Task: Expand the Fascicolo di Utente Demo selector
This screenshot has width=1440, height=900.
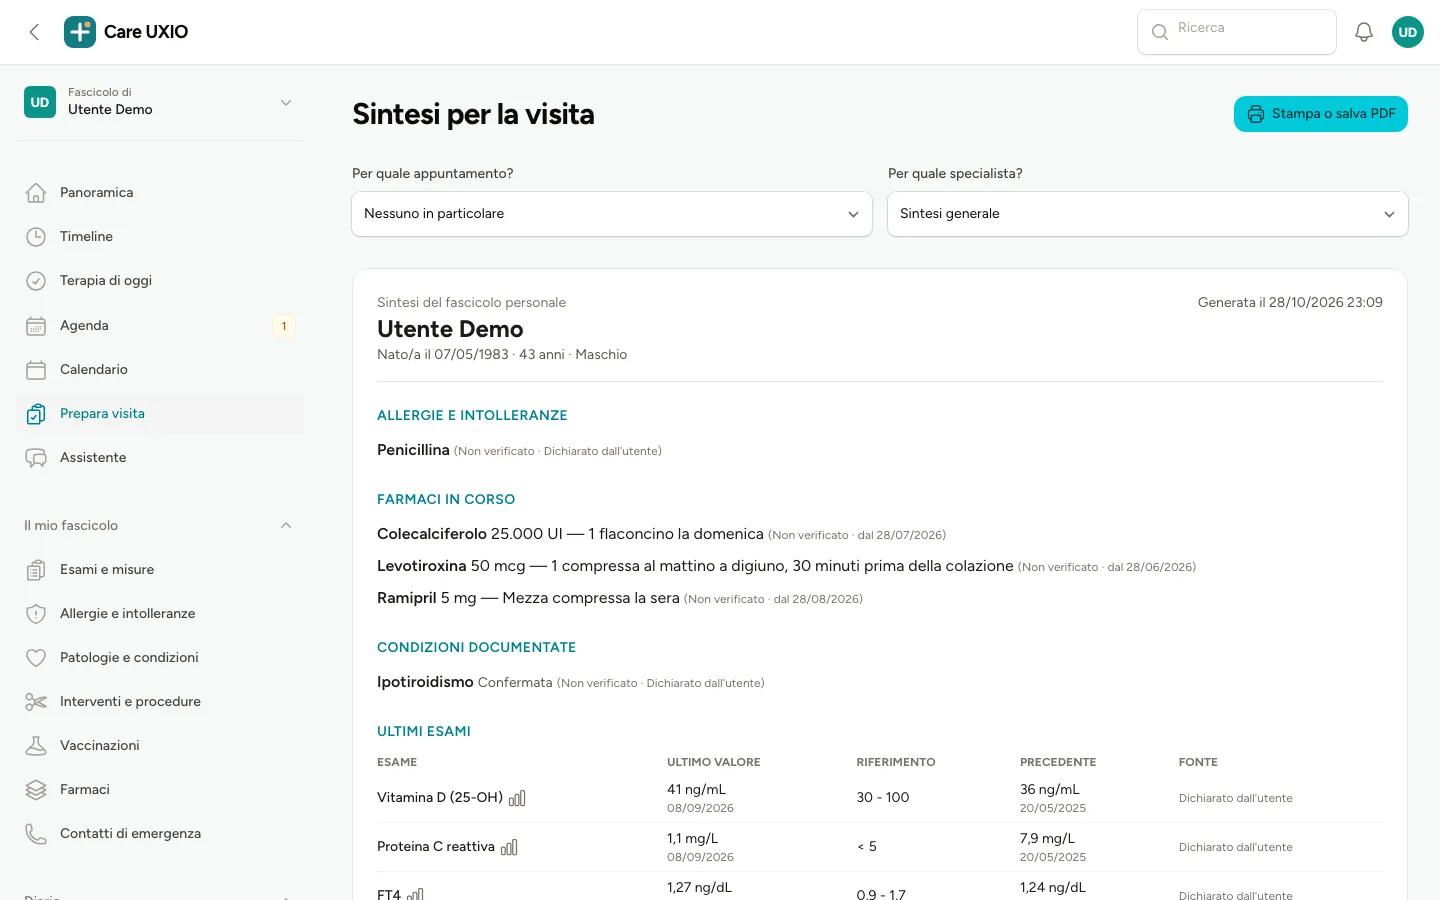Action: tap(160, 102)
